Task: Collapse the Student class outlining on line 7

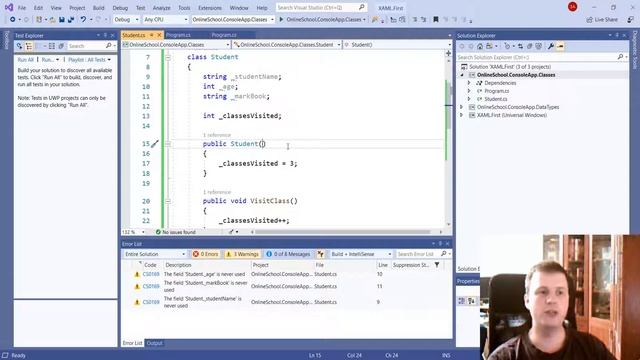Action: pos(168,58)
